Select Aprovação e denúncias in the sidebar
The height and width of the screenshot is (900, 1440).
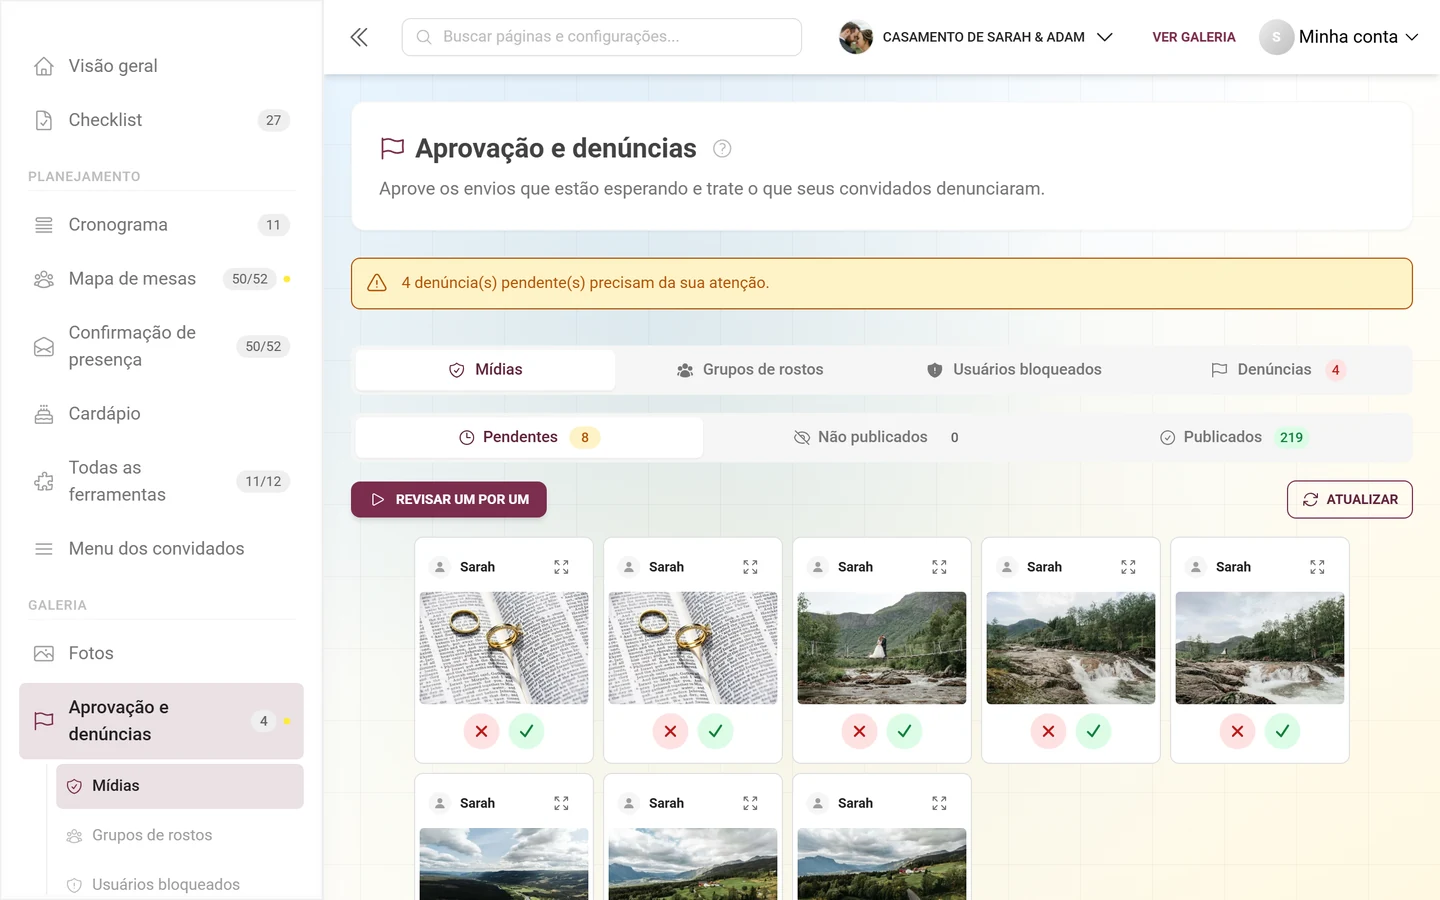point(161,721)
